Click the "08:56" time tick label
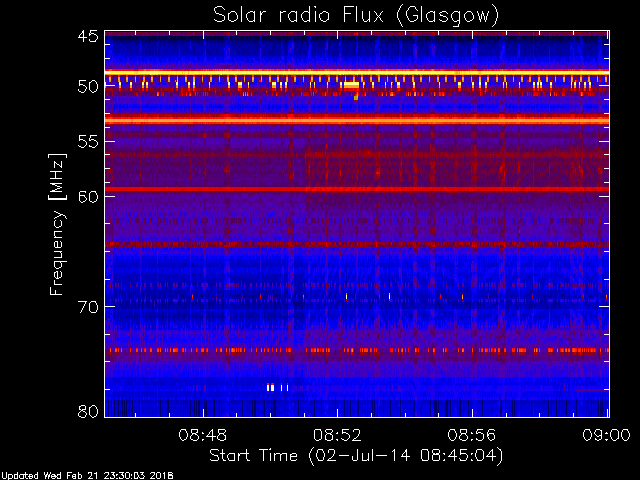Image resolution: width=640 pixels, height=480 pixels. [472, 435]
